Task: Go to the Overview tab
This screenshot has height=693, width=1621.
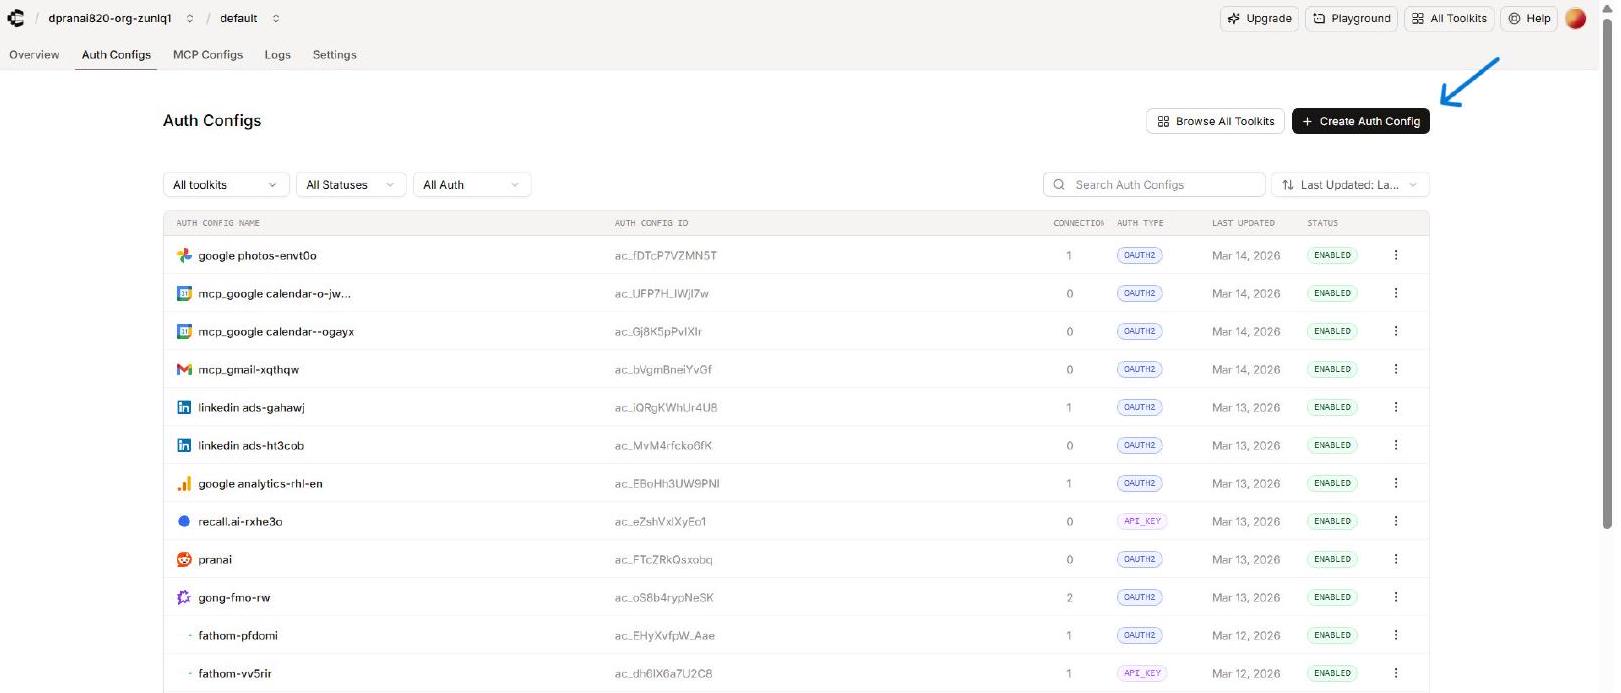Action: tap(34, 55)
